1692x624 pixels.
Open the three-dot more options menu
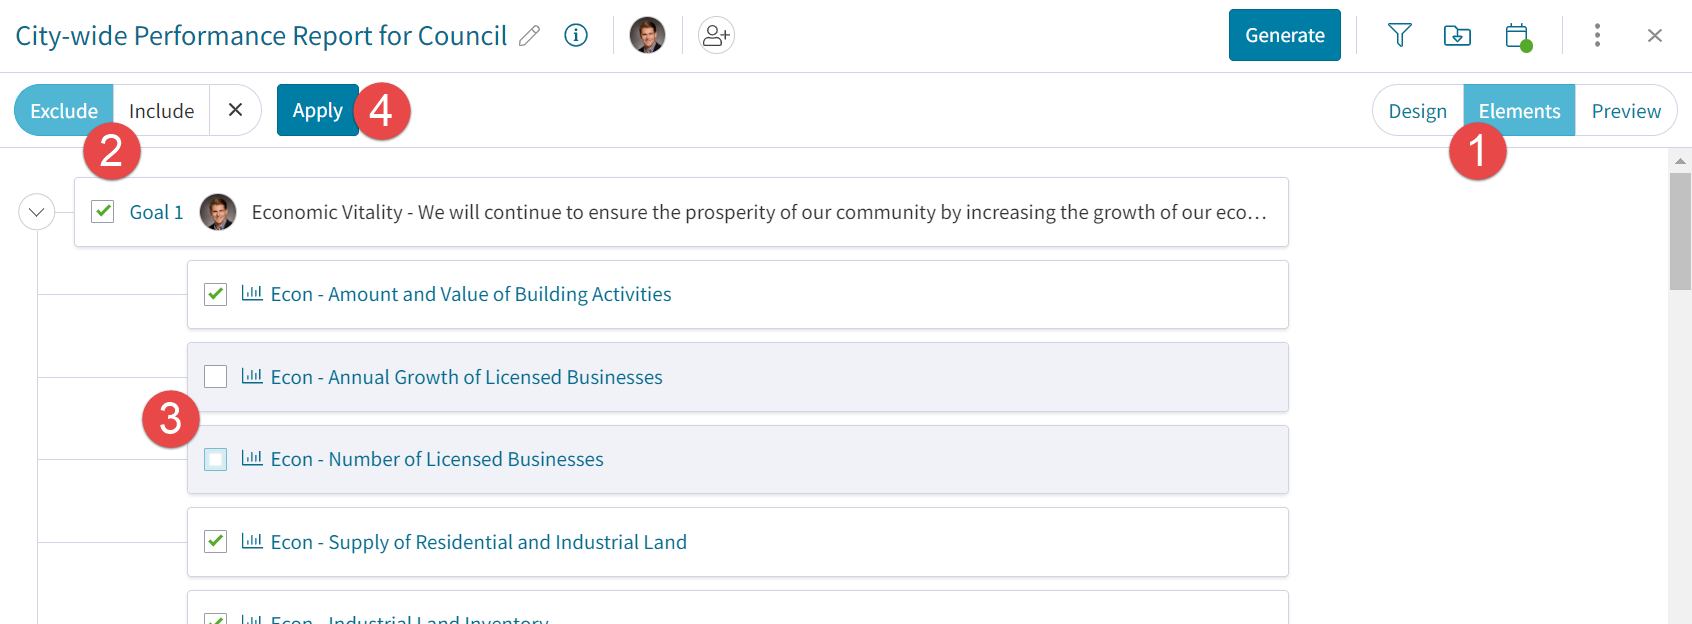1597,35
